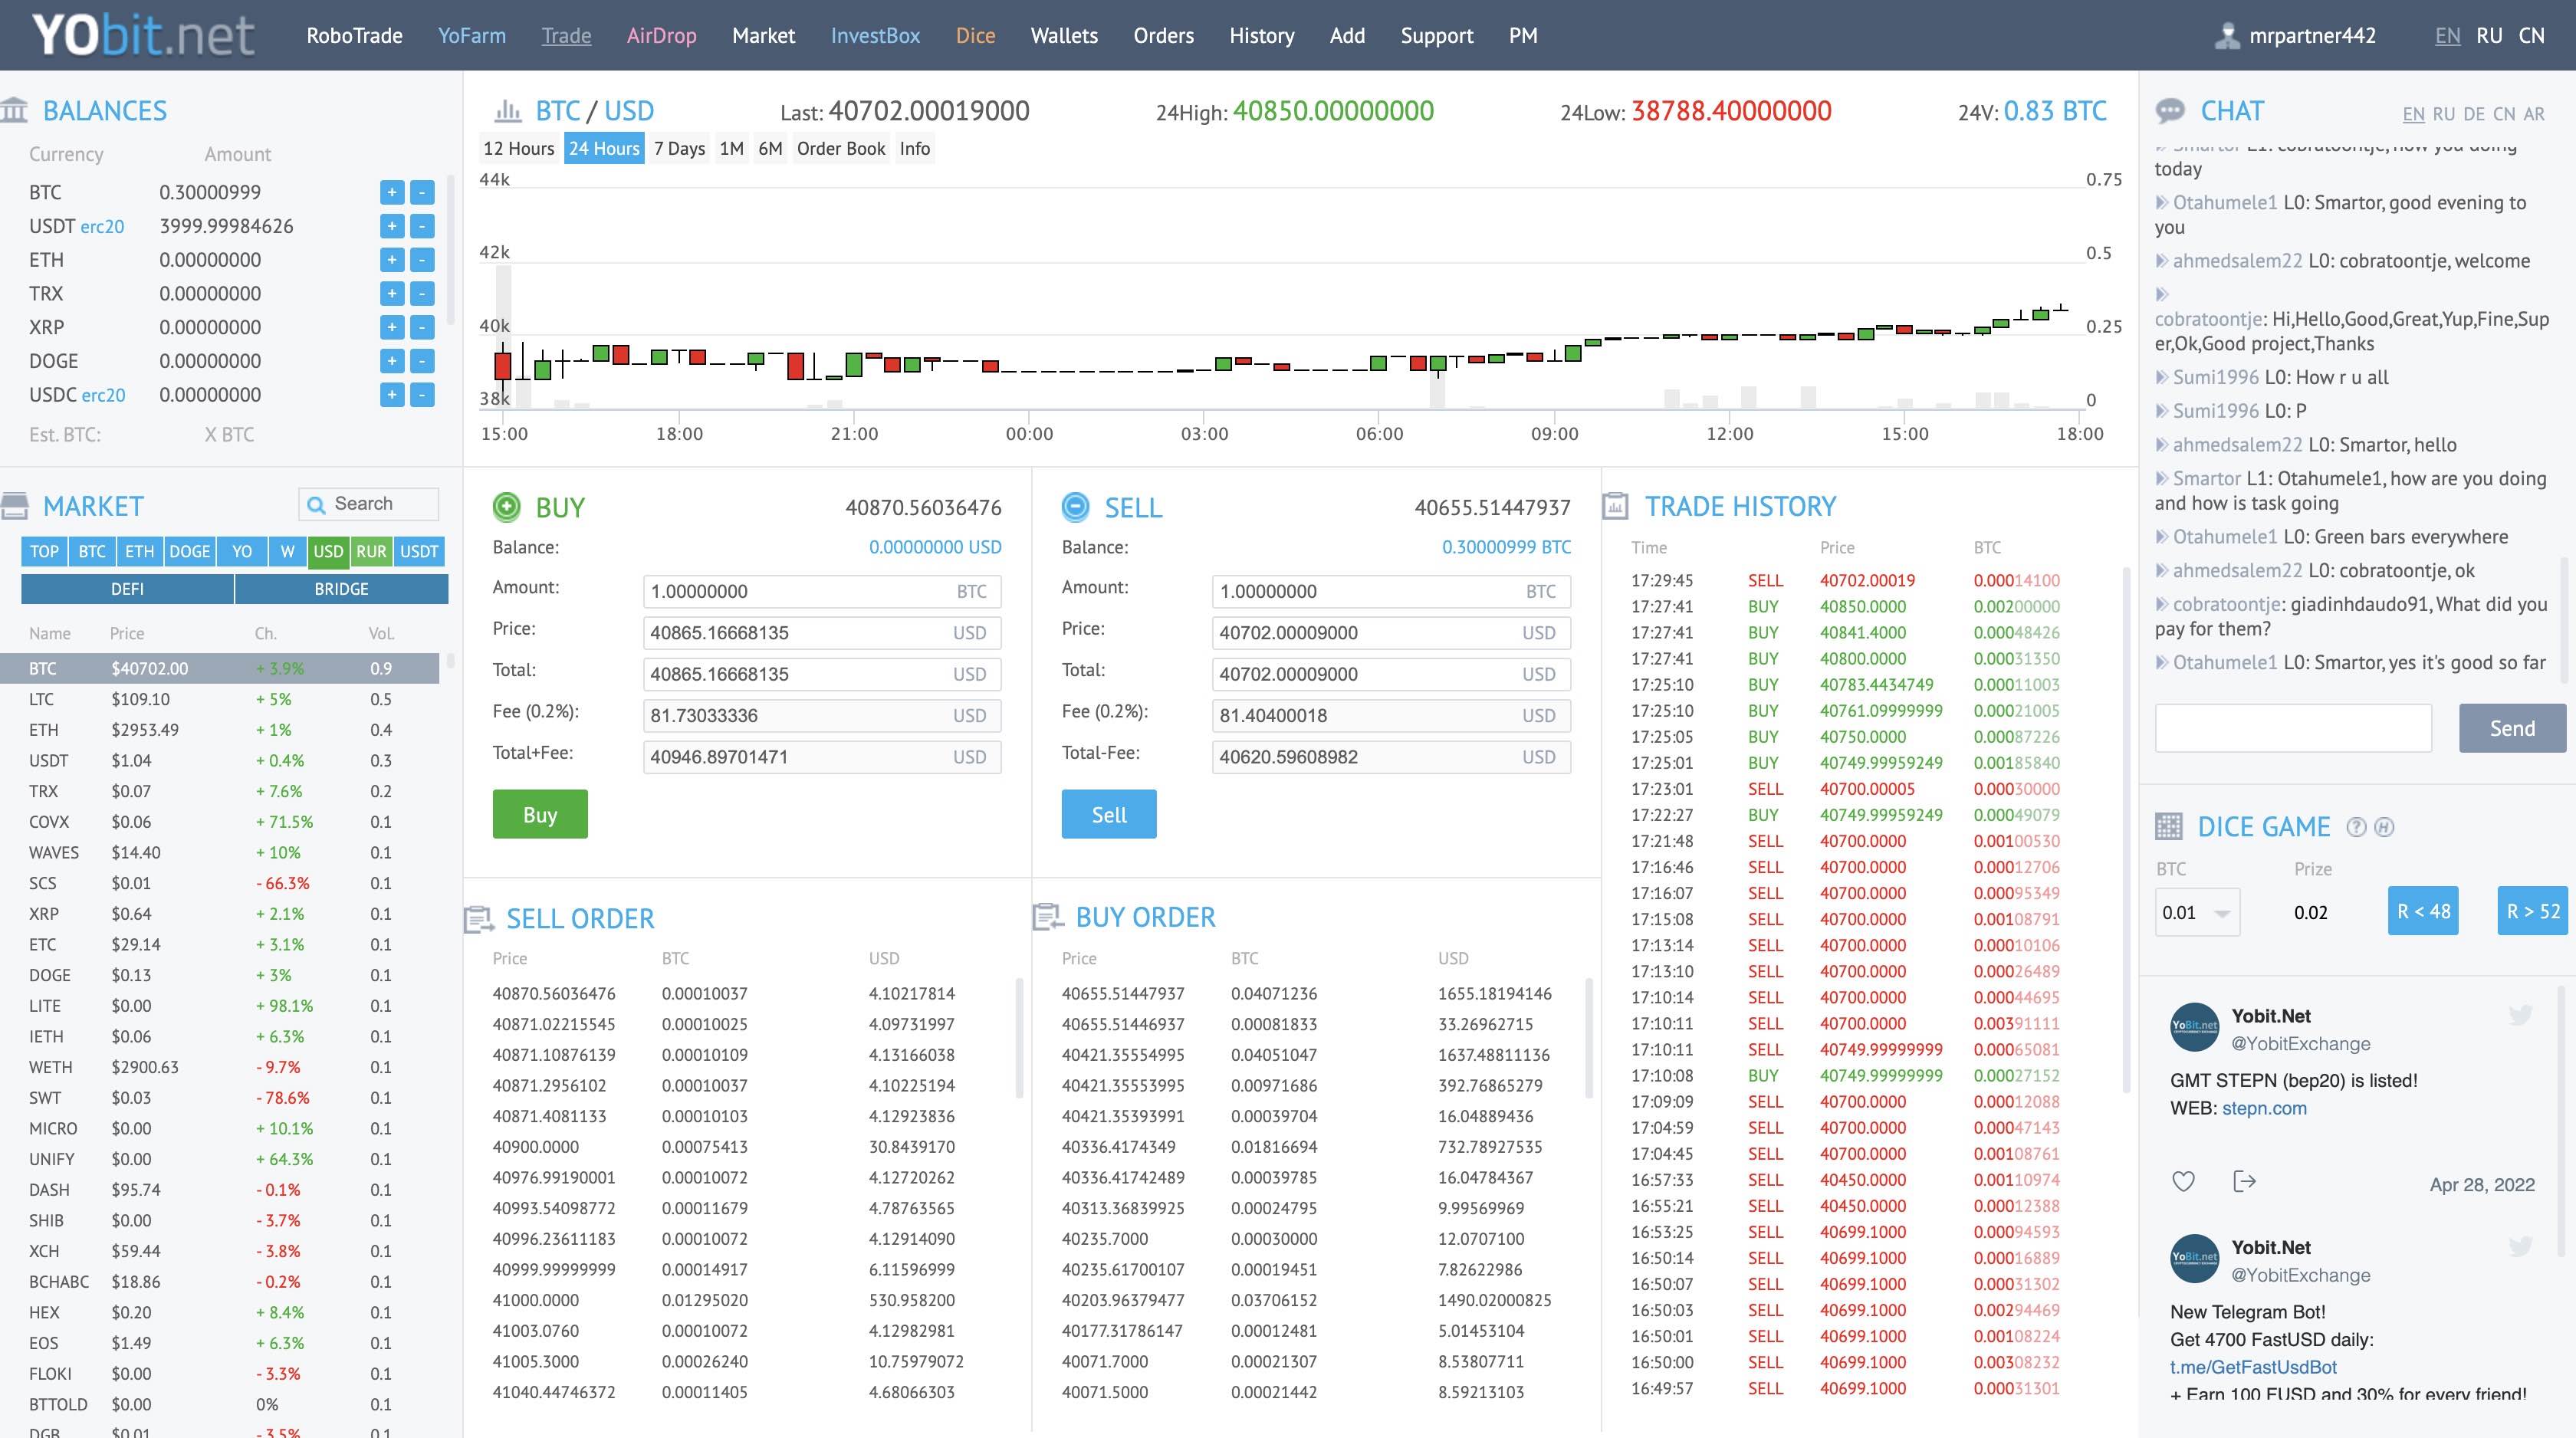Open InvestBox in top navigation

[875, 36]
